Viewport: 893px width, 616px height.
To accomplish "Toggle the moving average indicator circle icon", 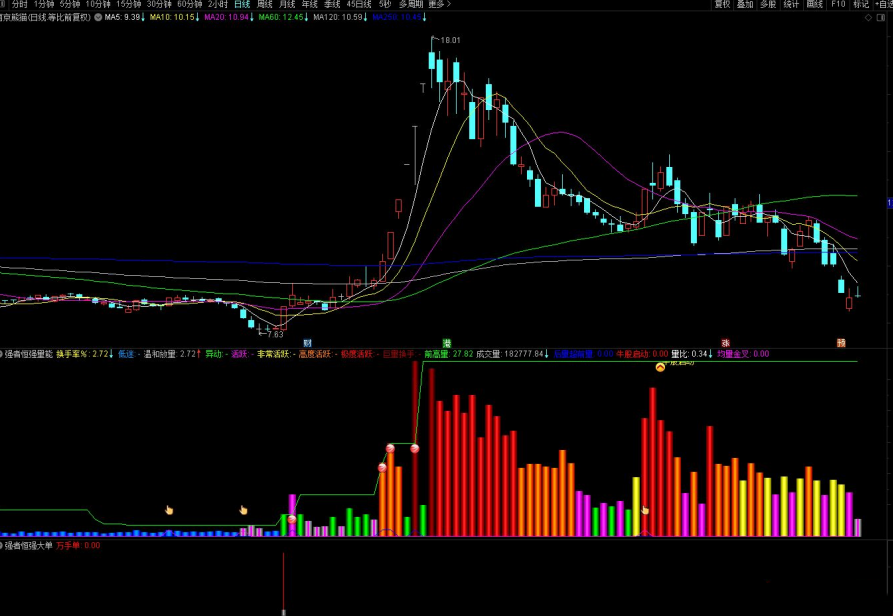I will pos(97,18).
